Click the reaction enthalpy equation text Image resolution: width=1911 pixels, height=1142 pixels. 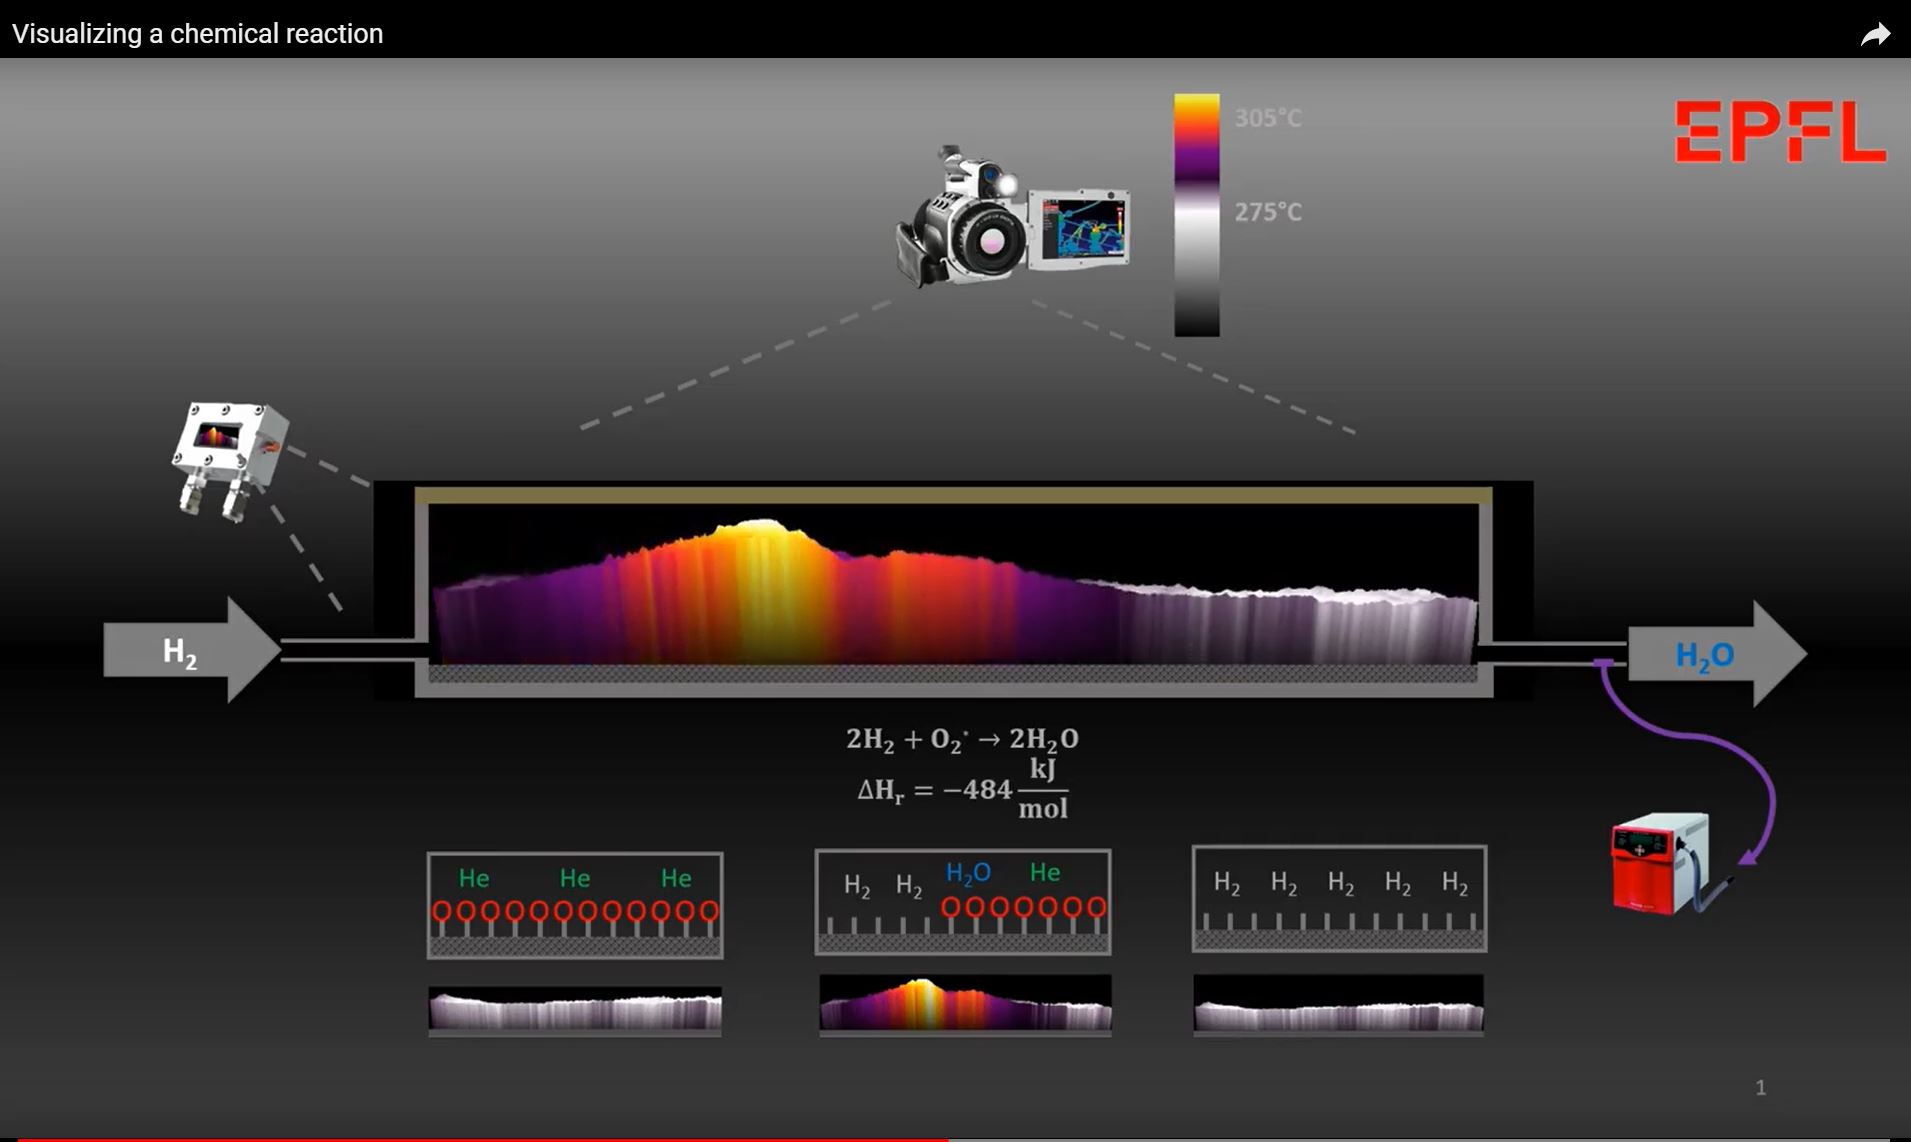tap(962, 790)
